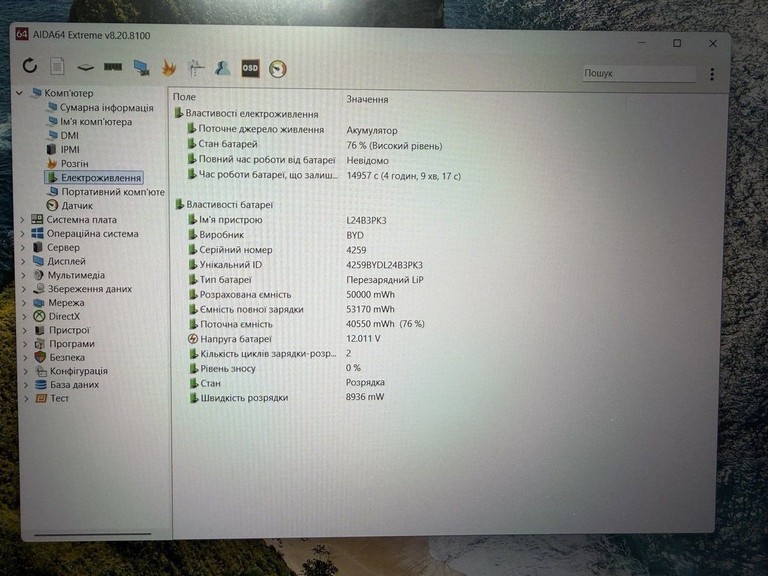The height and width of the screenshot is (576, 768).
Task: Click the 4259BYDL24B3PK3 unique ID value
Action: click(384, 265)
